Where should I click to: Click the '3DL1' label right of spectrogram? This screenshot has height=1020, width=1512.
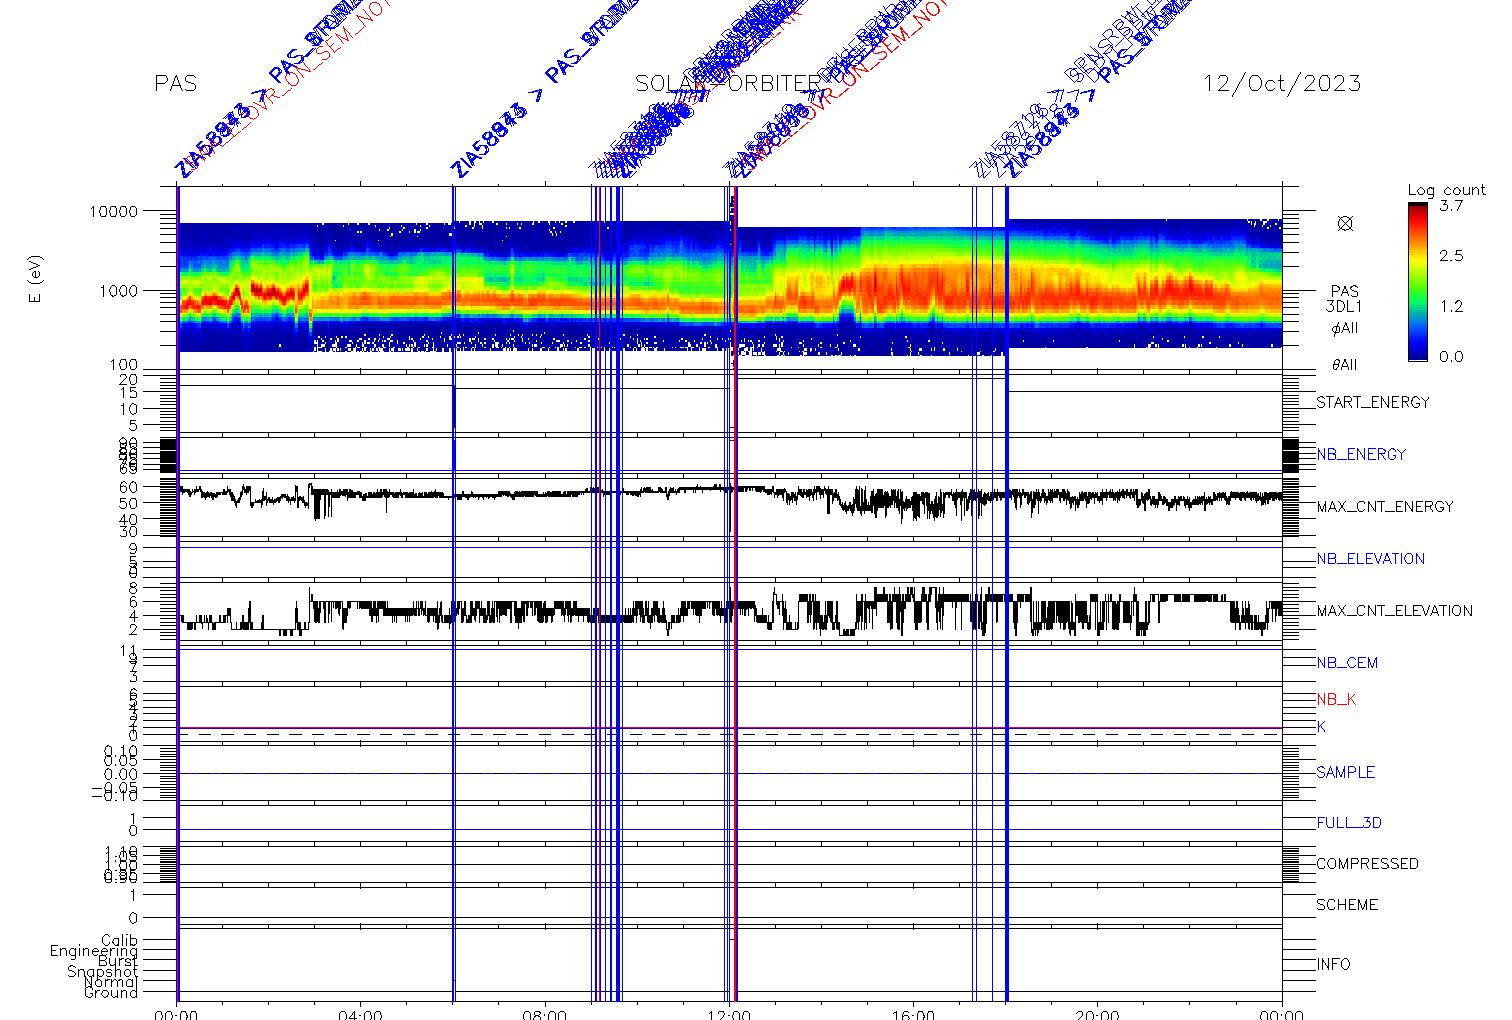pos(1344,307)
